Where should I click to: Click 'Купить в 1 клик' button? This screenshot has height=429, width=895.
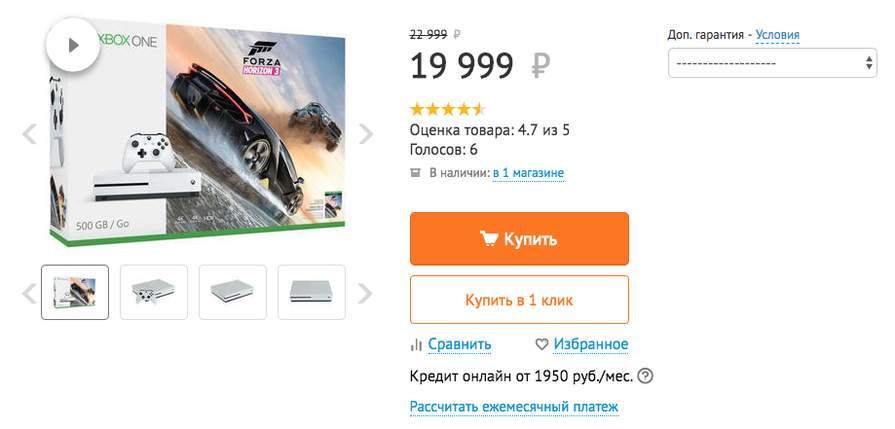tap(519, 300)
